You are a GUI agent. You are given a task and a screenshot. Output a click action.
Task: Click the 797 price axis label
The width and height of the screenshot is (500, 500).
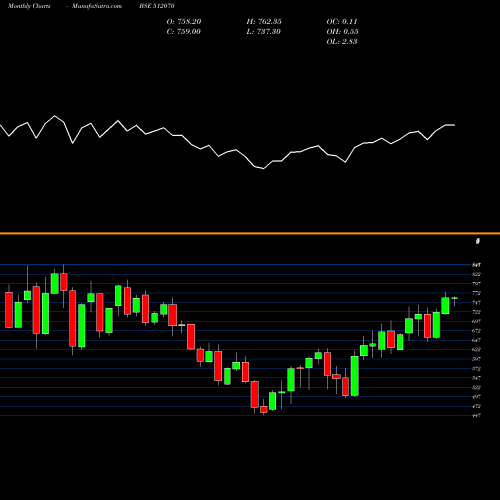pos(476,284)
